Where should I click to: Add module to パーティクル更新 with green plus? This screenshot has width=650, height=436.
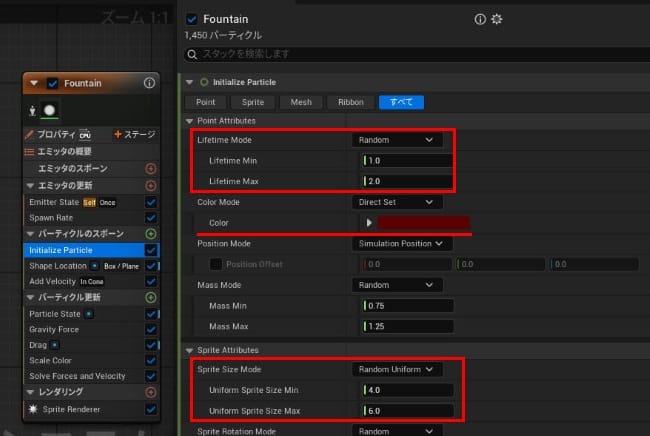151,297
